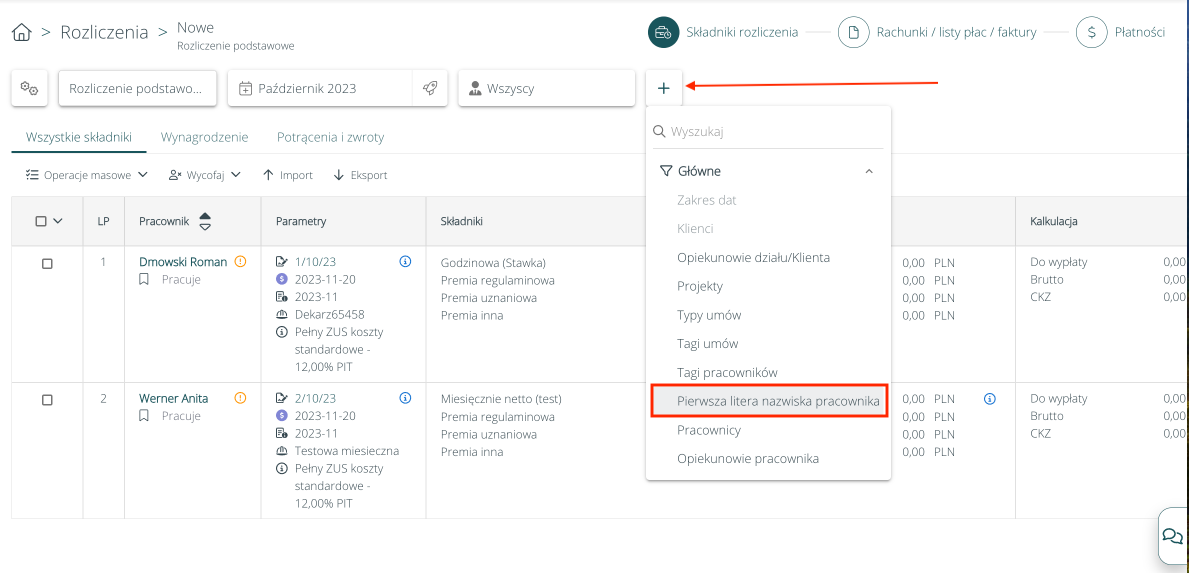Image resolution: width=1189 pixels, height=573 pixels.
Task: Sort by Pracownik column arrows
Action: [205, 221]
